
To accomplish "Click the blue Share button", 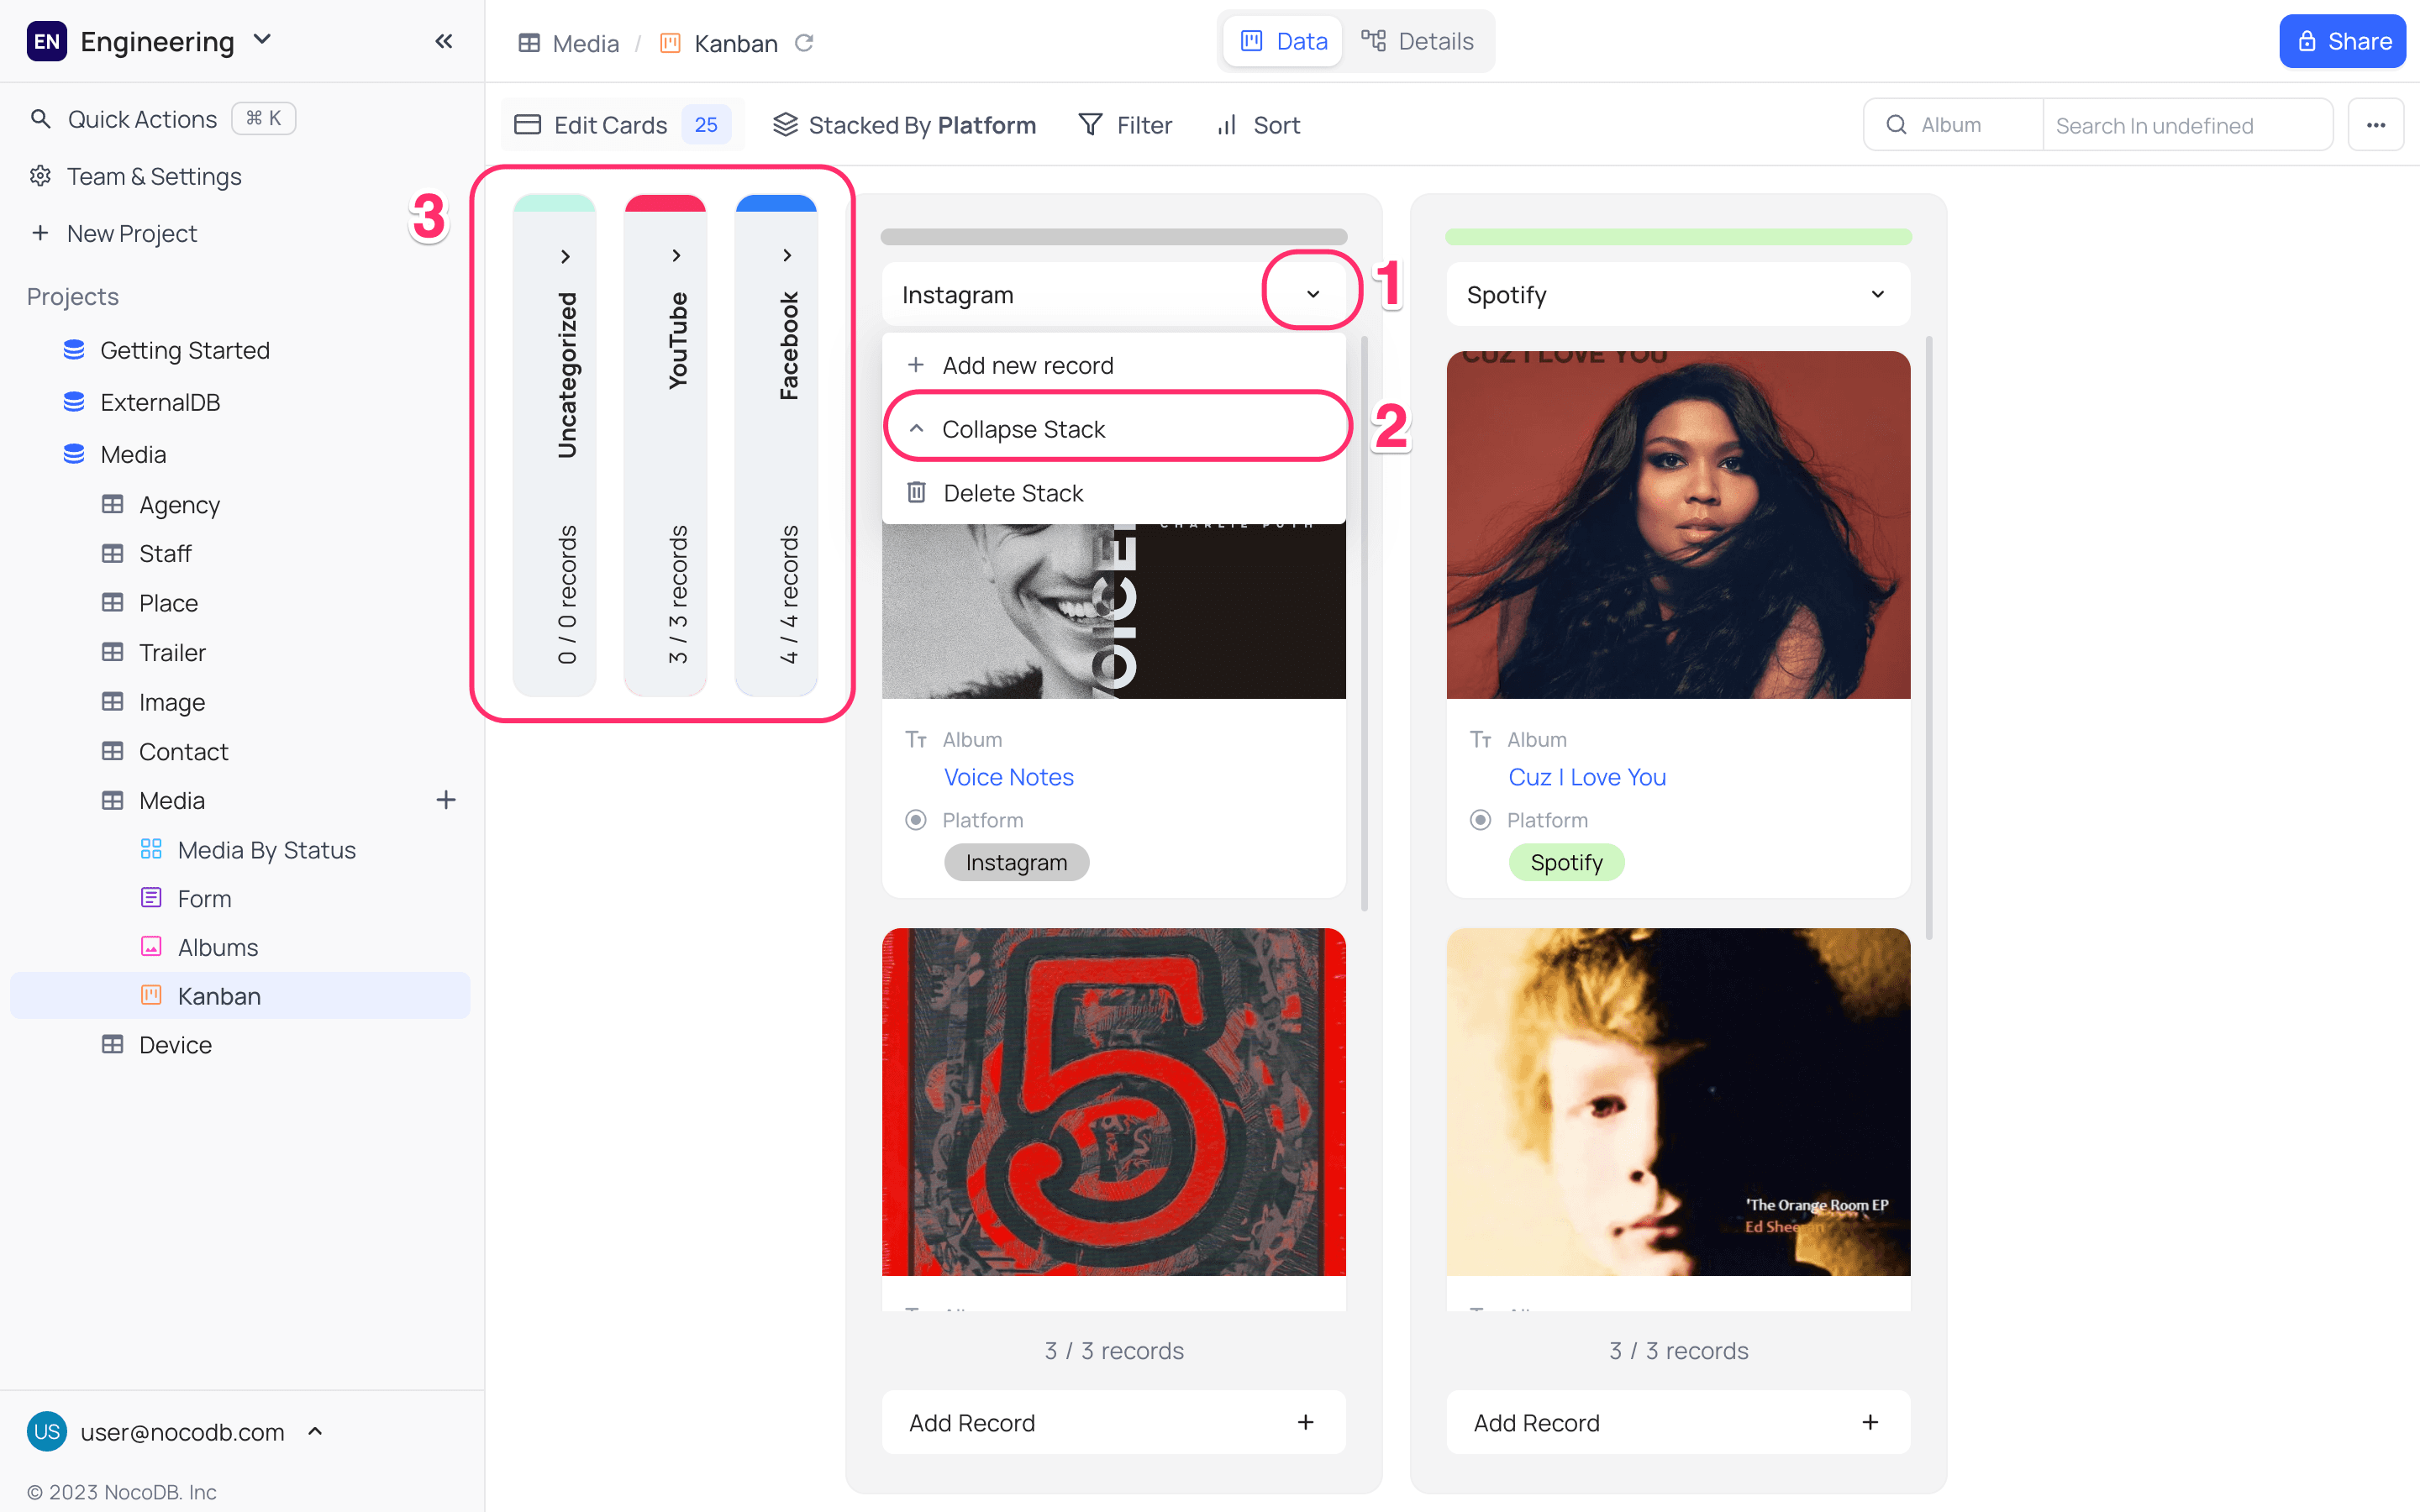I will [x=2341, y=41].
